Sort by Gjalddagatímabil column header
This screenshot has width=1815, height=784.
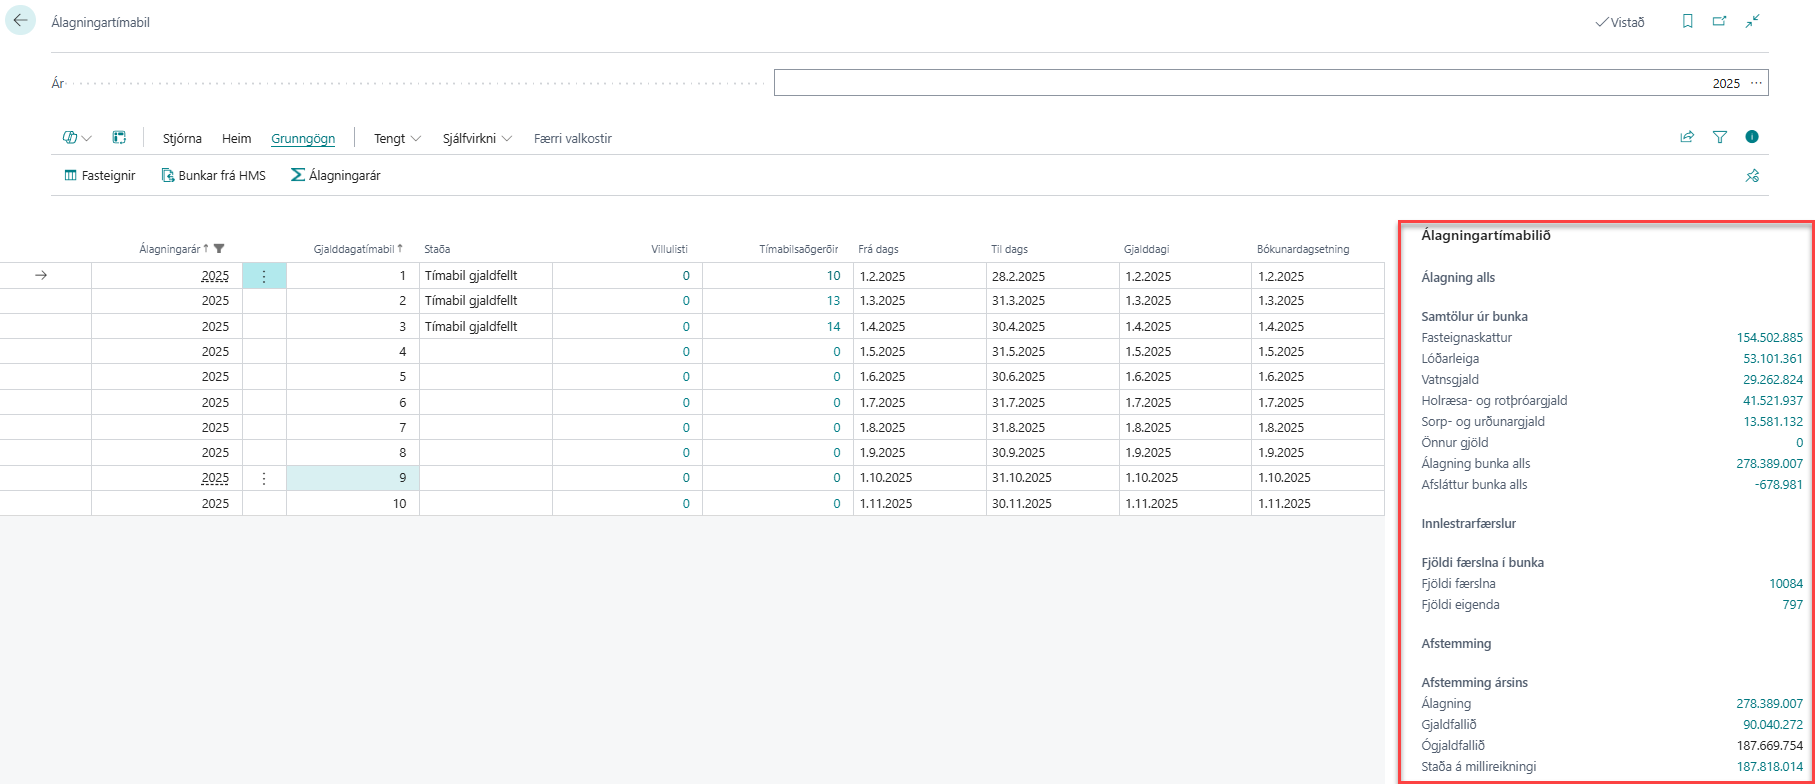click(x=352, y=249)
